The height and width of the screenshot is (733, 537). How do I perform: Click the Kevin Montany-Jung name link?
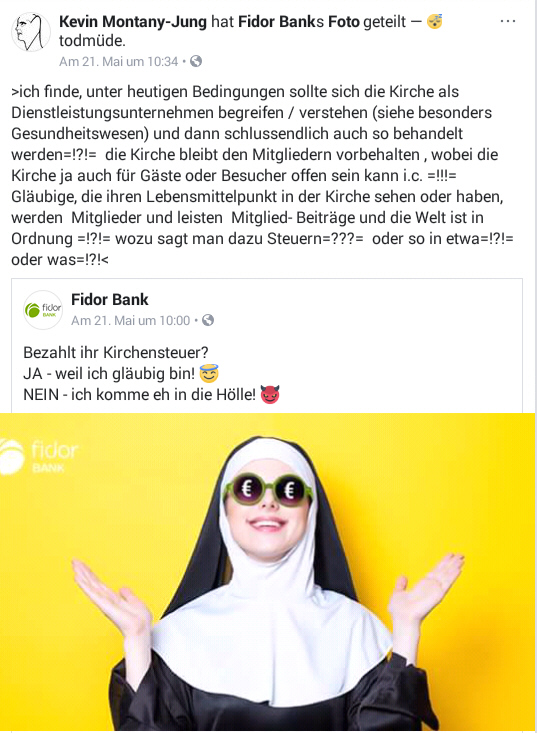pos(133,22)
